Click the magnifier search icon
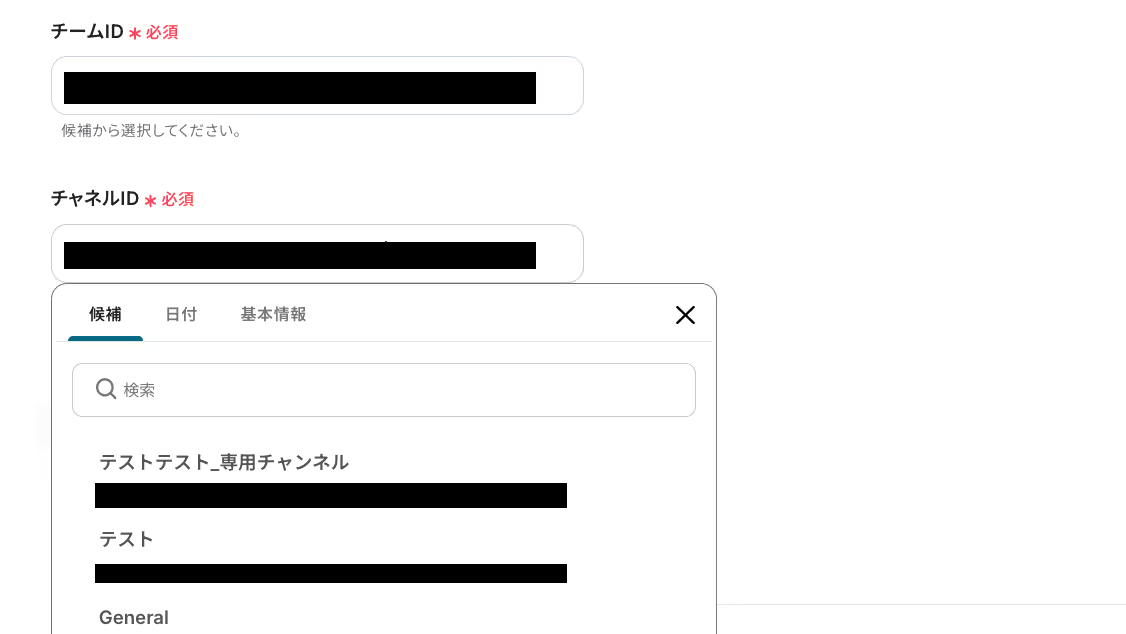1126x634 pixels. pyautogui.click(x=106, y=389)
